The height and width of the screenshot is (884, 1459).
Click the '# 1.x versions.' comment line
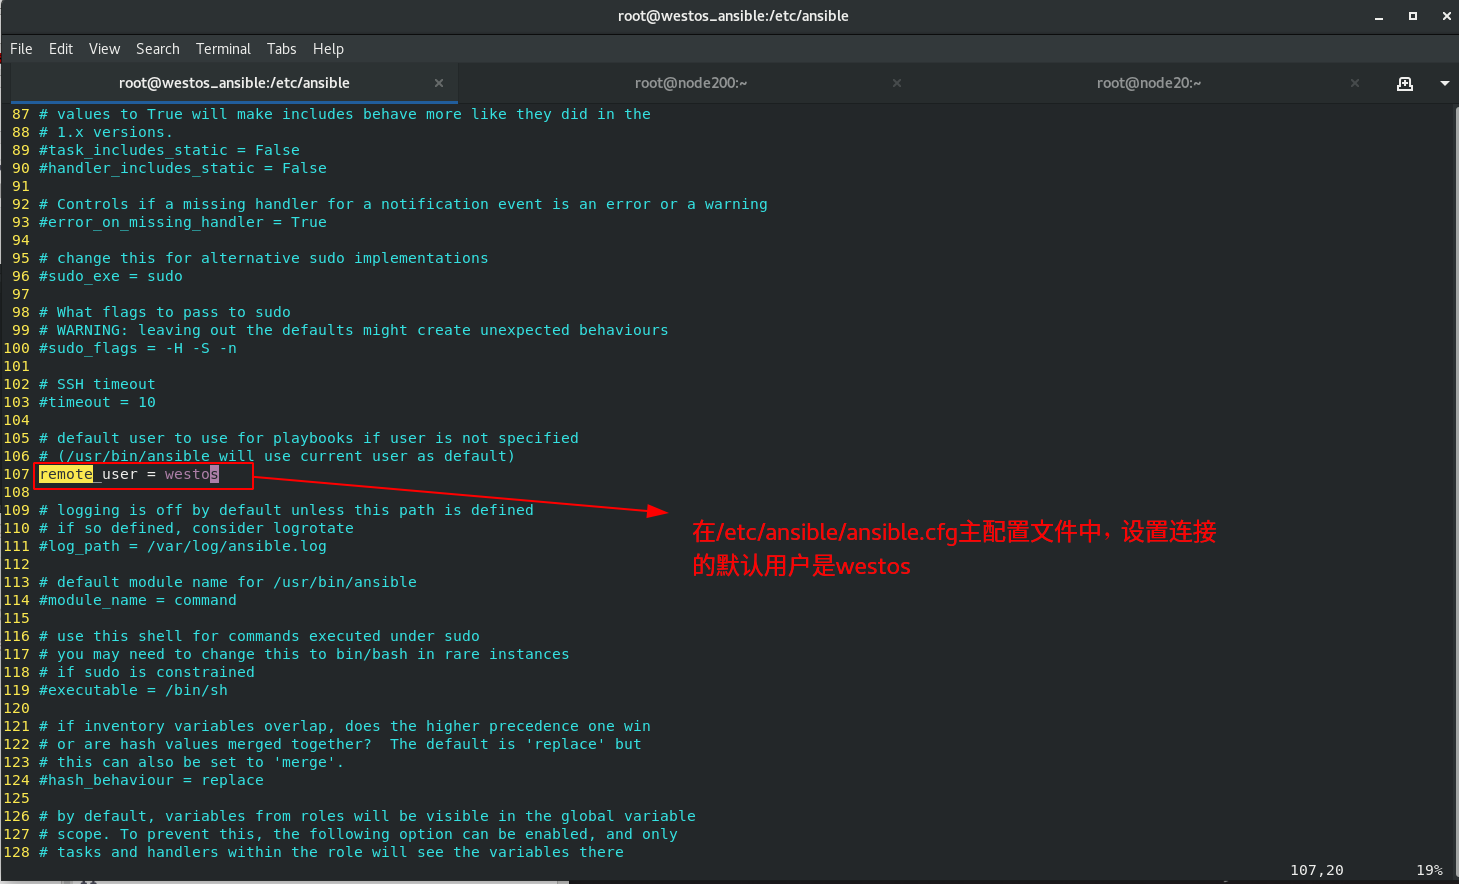pyautogui.click(x=106, y=132)
